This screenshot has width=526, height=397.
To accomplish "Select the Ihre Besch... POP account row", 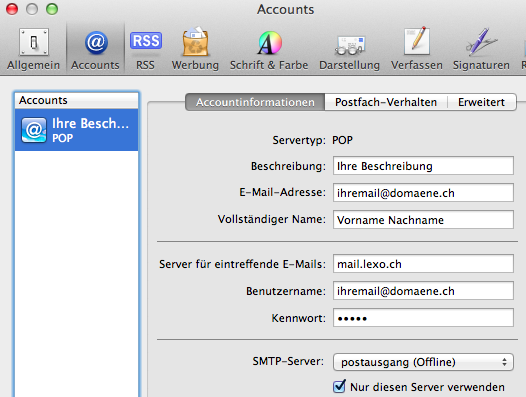I will pos(76,130).
